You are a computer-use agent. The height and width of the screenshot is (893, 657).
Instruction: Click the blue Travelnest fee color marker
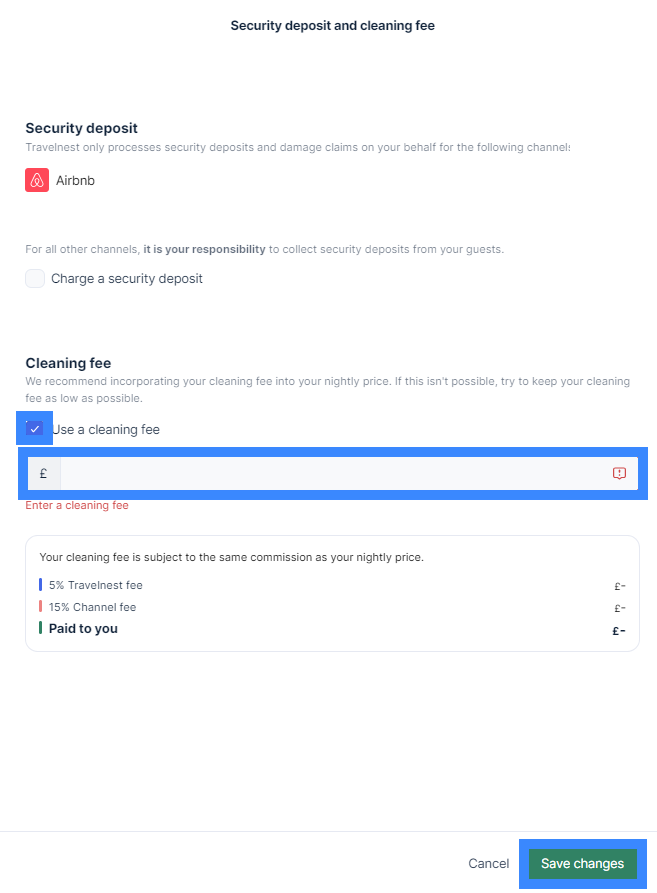[40, 585]
